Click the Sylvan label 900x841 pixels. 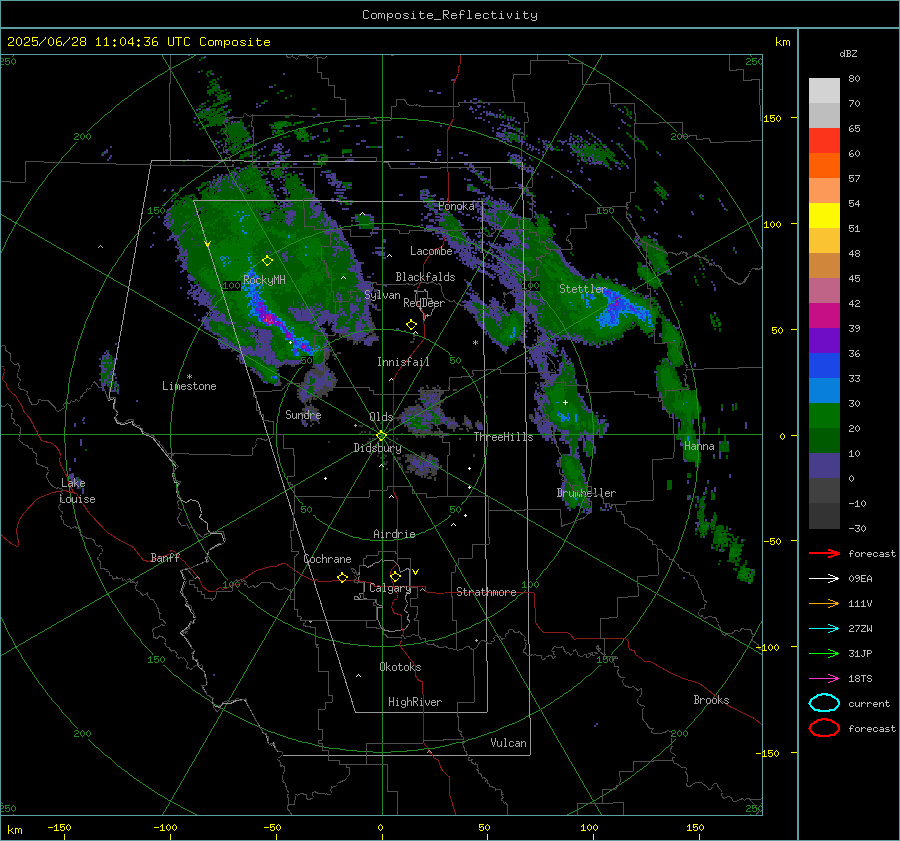[x=382, y=295]
